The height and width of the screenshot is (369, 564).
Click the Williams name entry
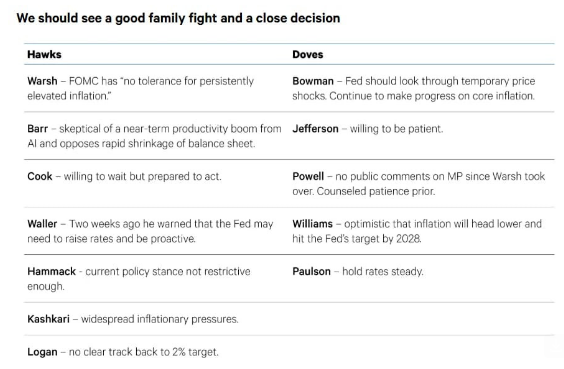pyautogui.click(x=312, y=224)
